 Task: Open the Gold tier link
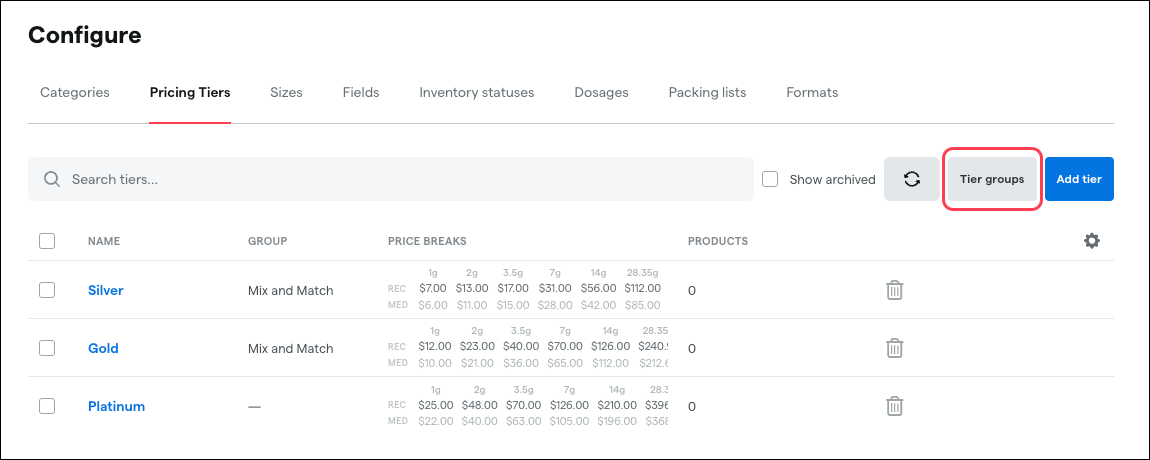point(103,348)
